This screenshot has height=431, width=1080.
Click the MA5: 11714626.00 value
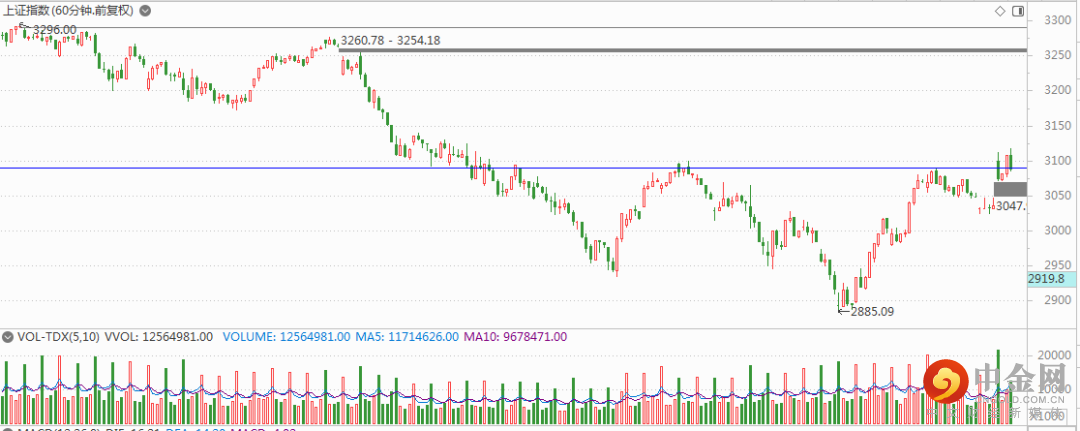[x=407, y=337]
